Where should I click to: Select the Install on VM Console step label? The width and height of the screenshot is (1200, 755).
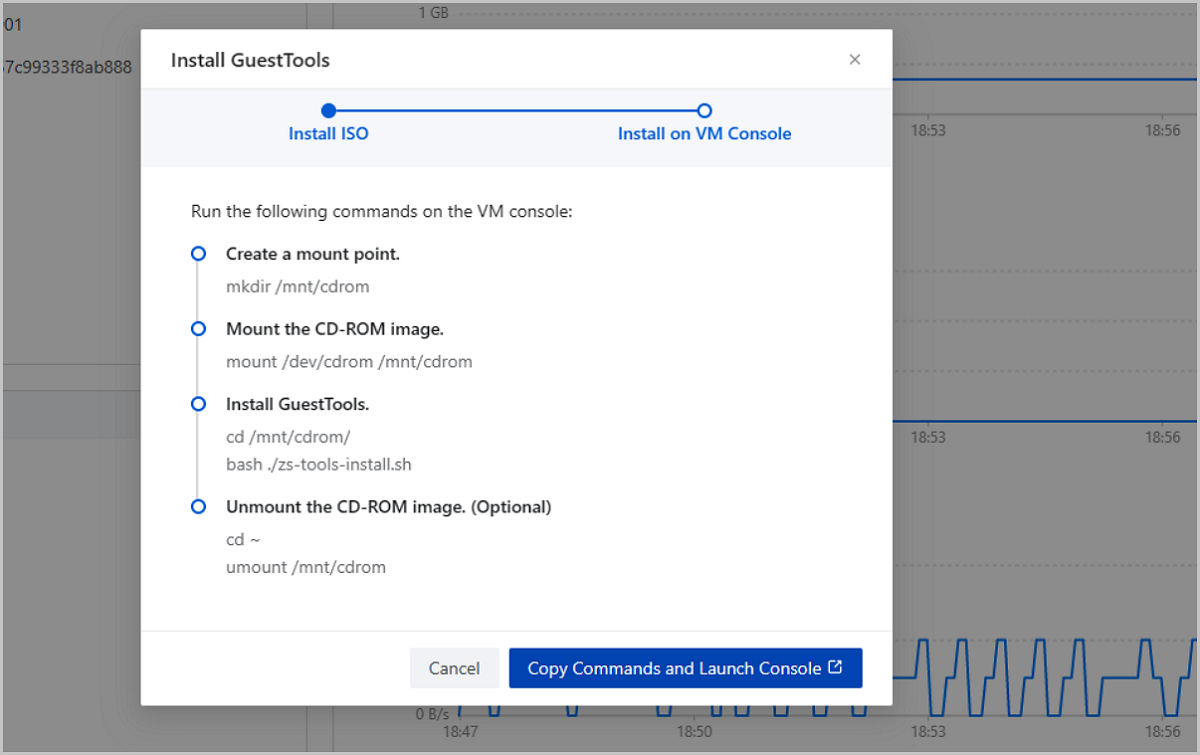tap(704, 134)
